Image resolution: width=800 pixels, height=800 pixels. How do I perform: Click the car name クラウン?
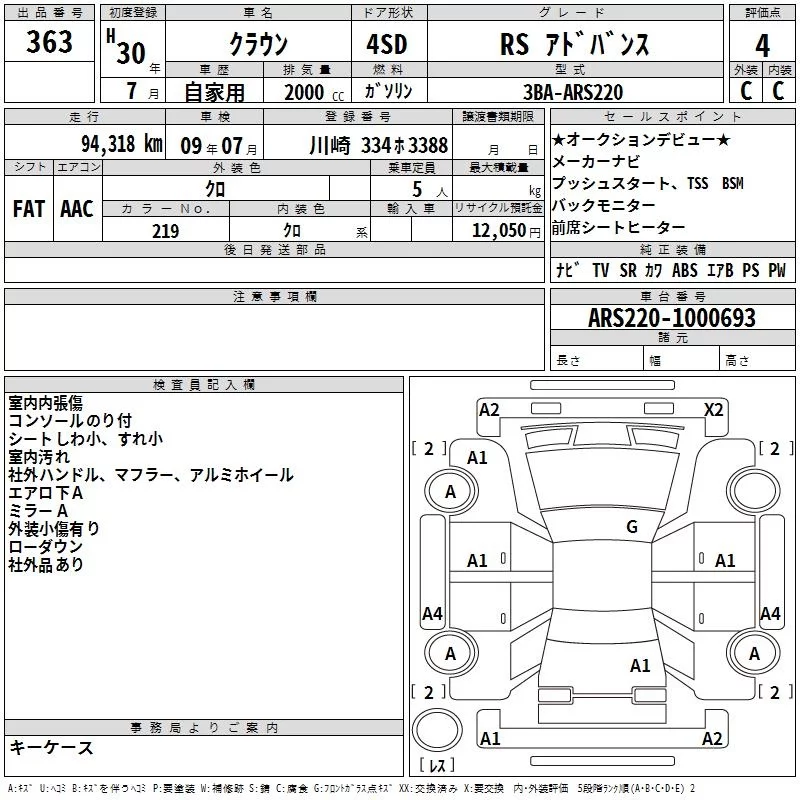coord(258,45)
